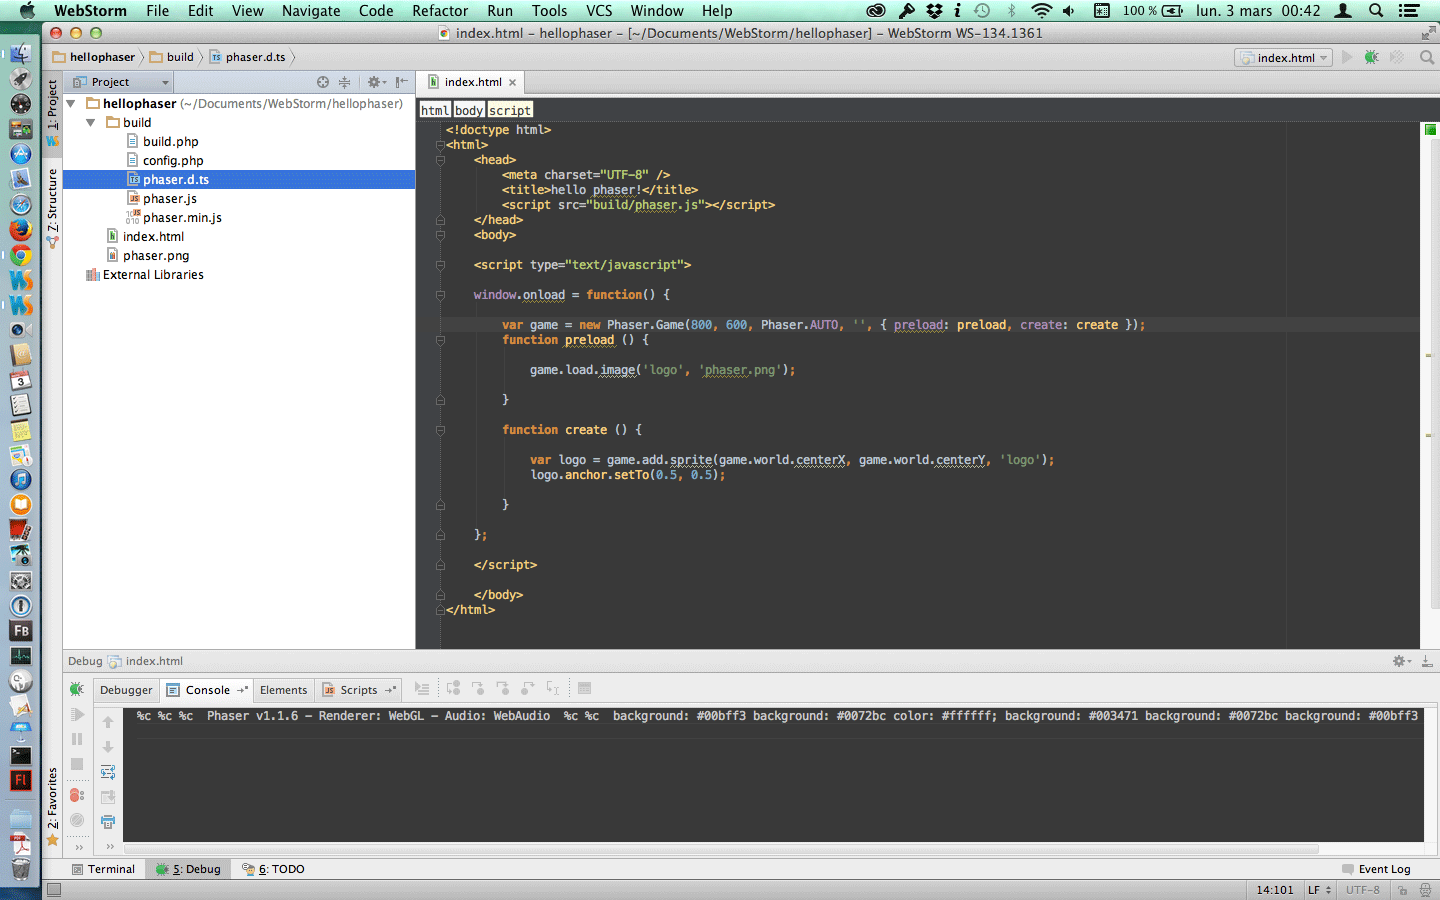Click Step Into icon in debug toolbar
Screen dimensions: 1440x900
(478, 689)
